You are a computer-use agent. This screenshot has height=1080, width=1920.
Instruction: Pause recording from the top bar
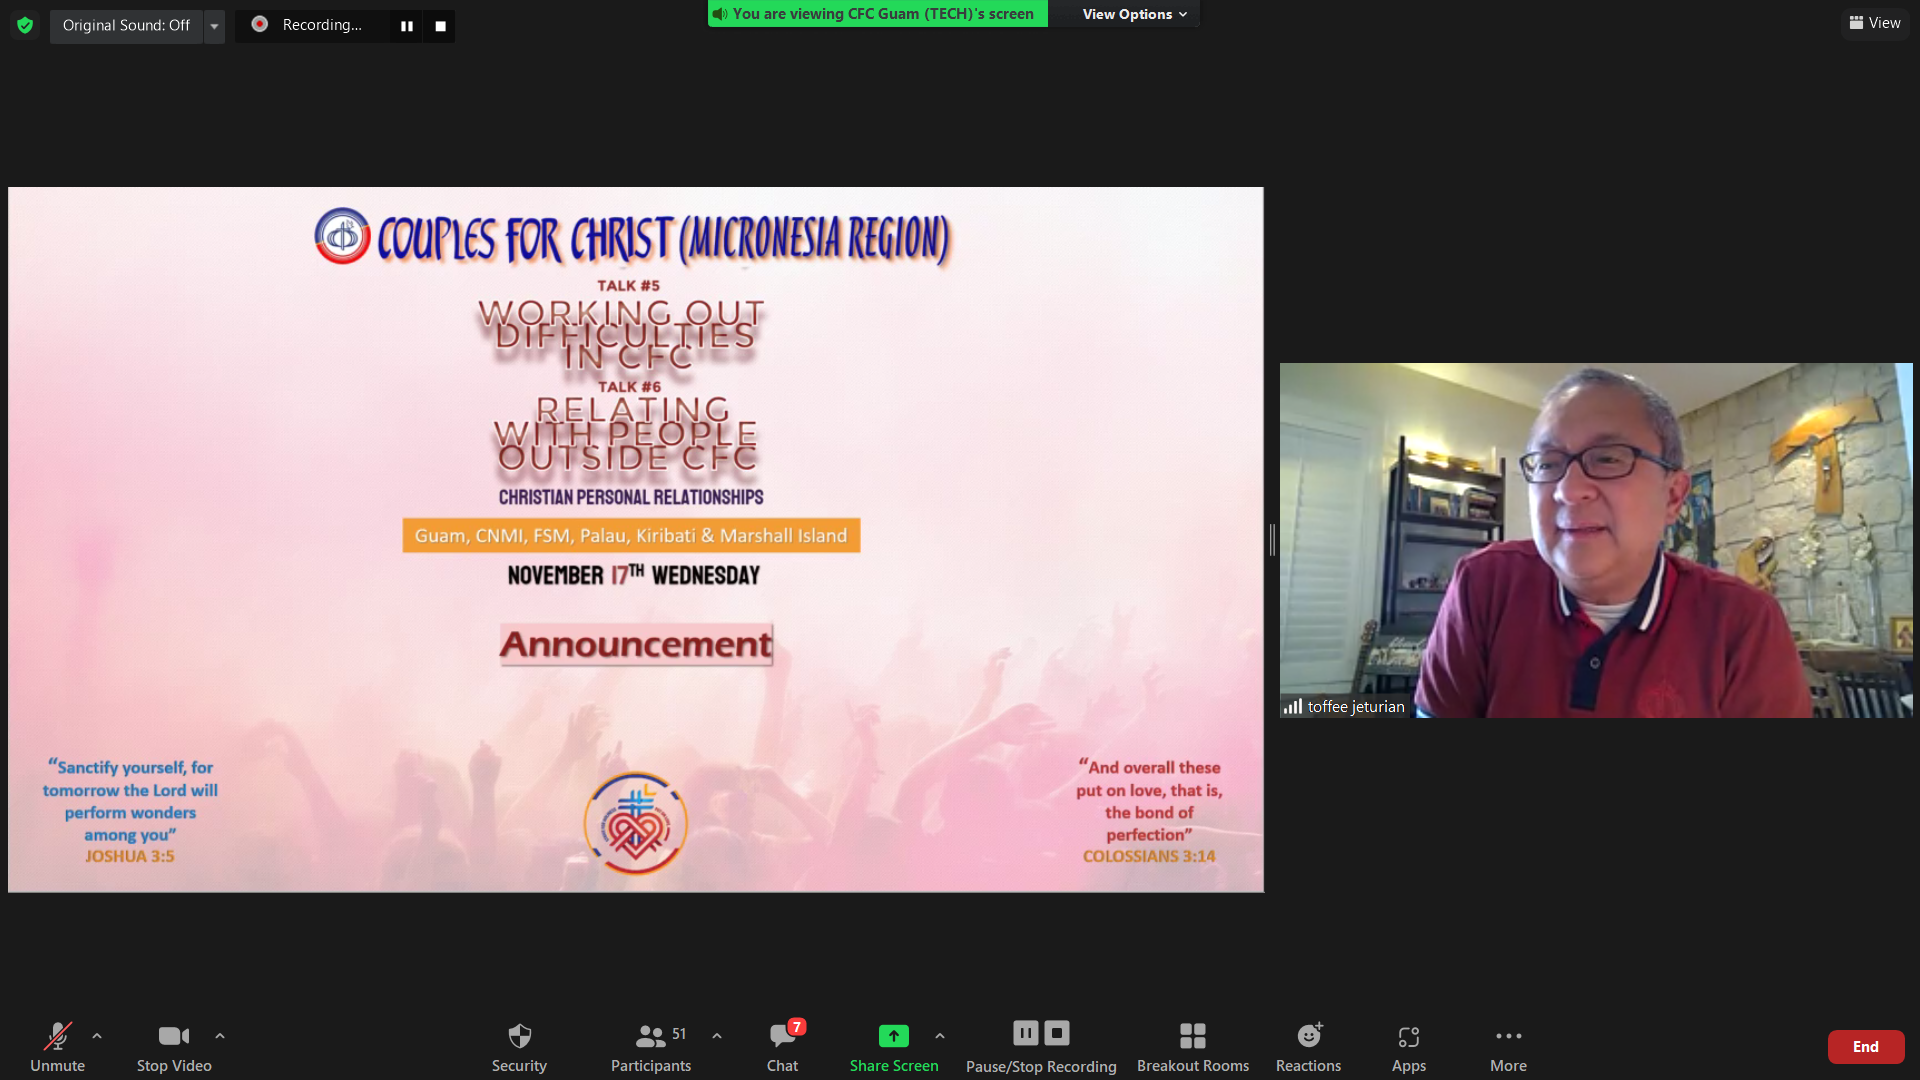[x=407, y=26]
